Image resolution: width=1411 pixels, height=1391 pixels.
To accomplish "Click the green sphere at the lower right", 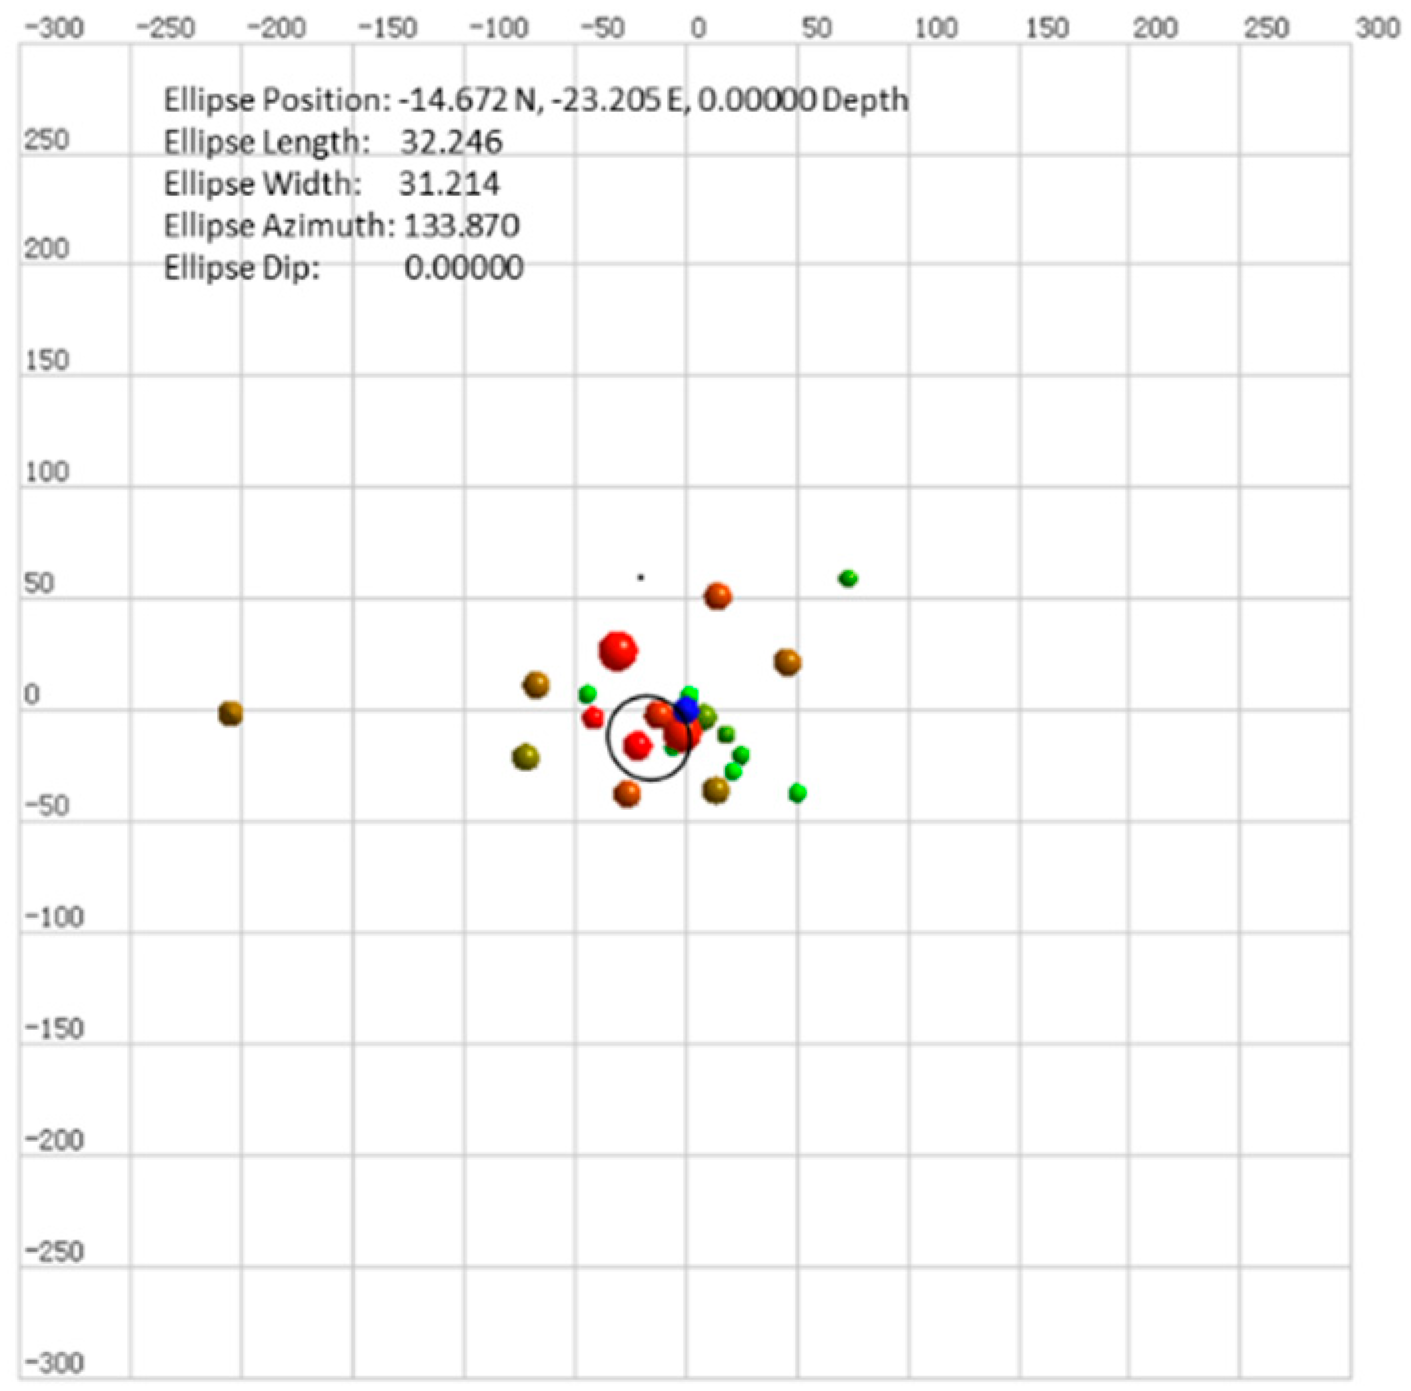I will (x=797, y=793).
